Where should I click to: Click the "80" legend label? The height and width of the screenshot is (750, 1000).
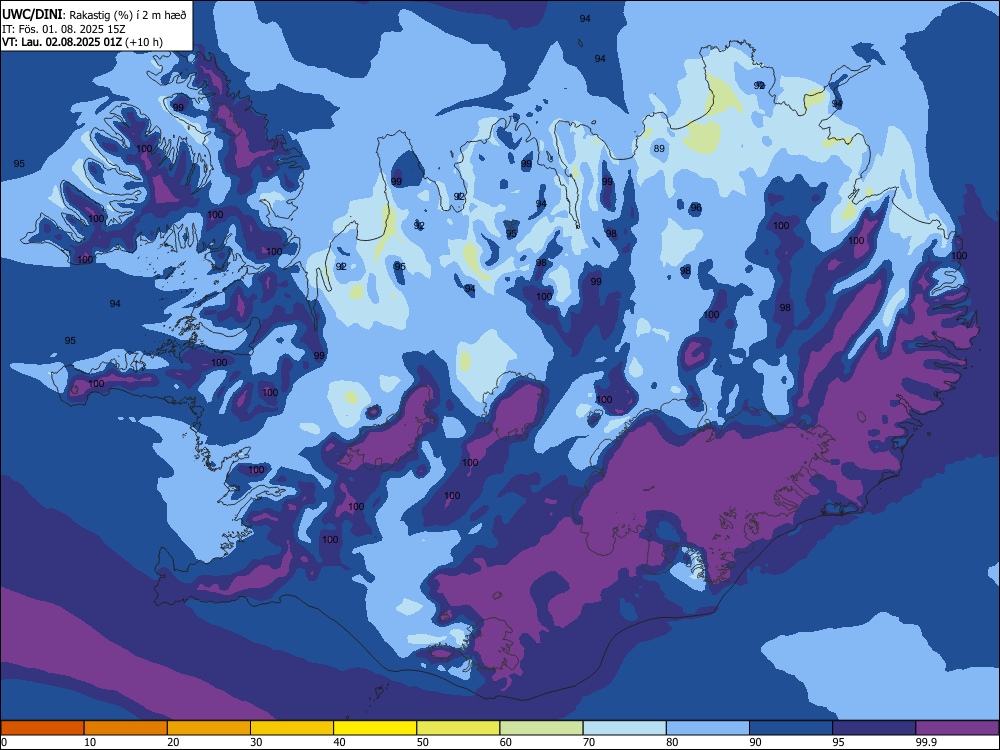[x=672, y=742]
